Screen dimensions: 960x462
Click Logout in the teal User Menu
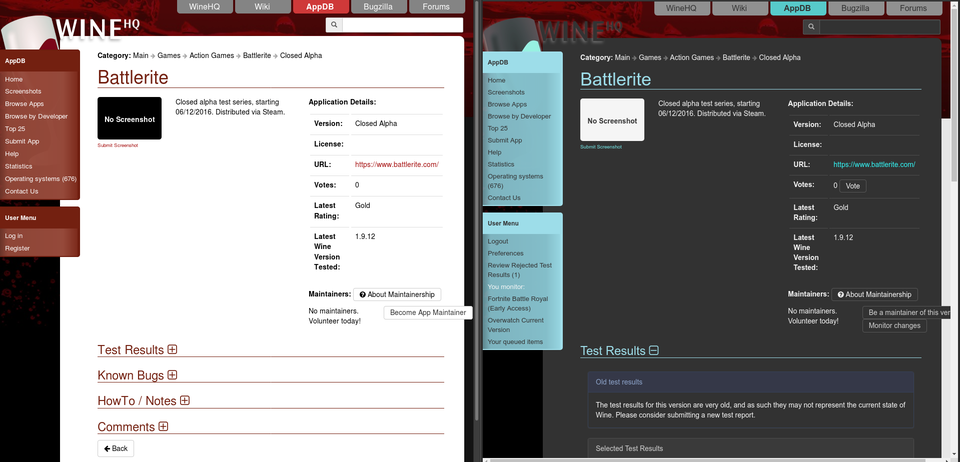coord(498,241)
